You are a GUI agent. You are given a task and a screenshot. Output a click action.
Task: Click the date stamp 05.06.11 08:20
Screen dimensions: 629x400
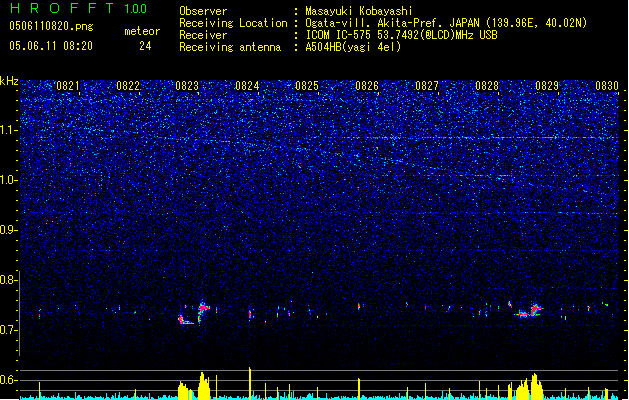pyautogui.click(x=51, y=46)
